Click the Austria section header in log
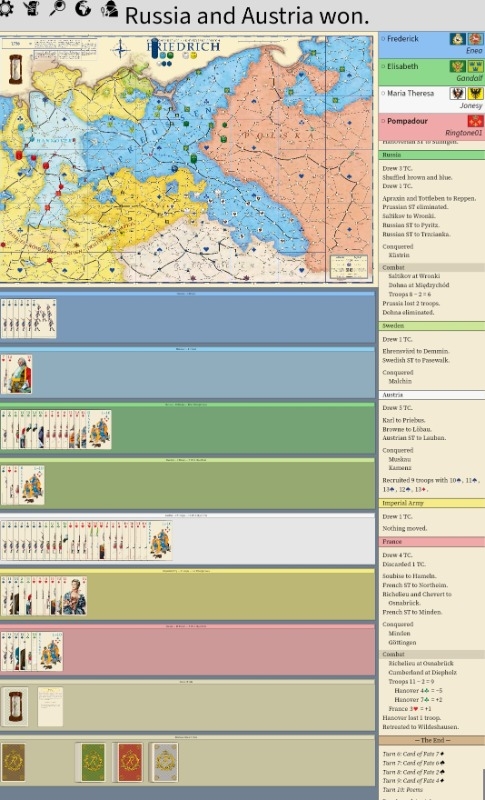Image resolution: width=485 pixels, height=800 pixels. tap(431, 395)
